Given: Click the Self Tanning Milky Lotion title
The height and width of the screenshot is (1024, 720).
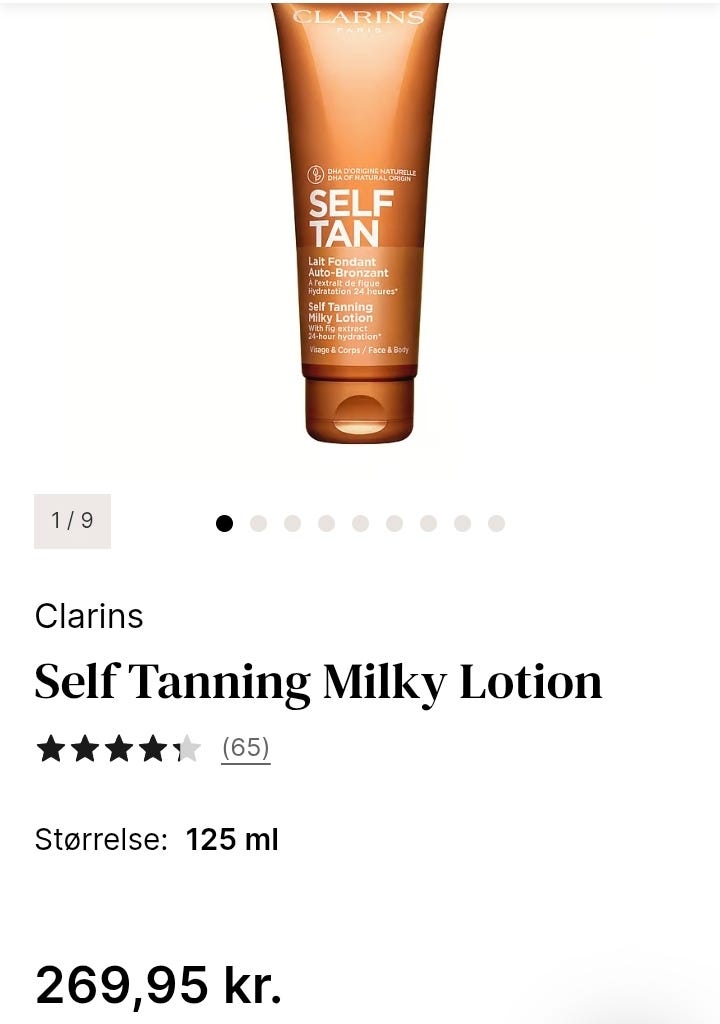Looking at the screenshot, I should 318,682.
